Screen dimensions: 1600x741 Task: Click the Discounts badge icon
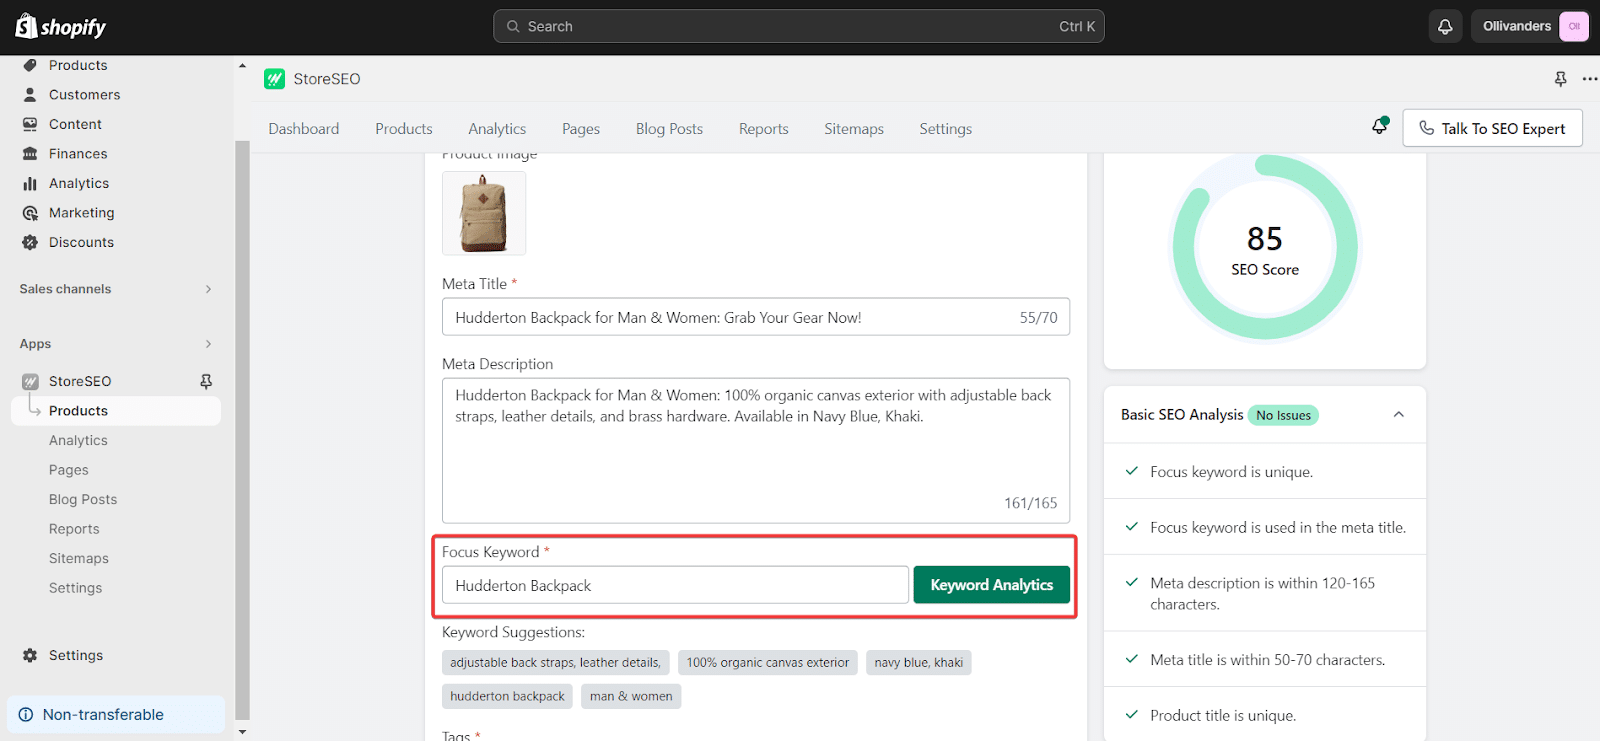(30, 243)
